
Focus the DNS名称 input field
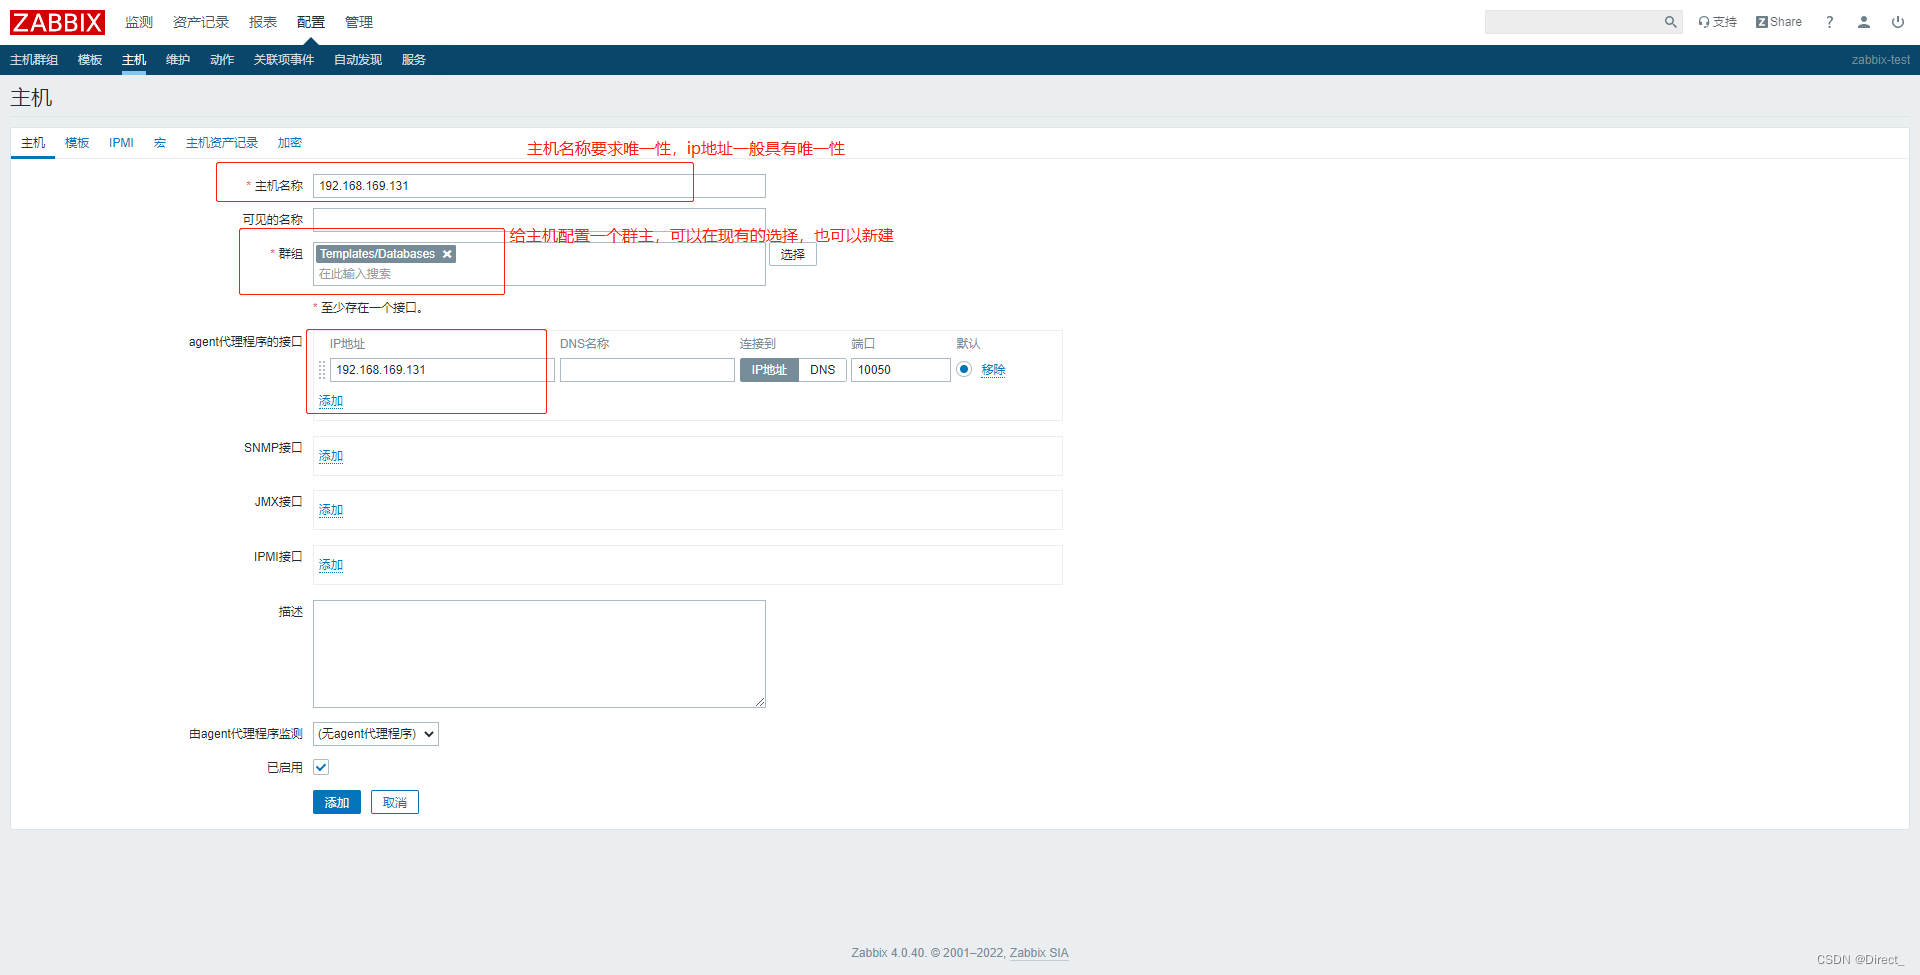tap(647, 370)
